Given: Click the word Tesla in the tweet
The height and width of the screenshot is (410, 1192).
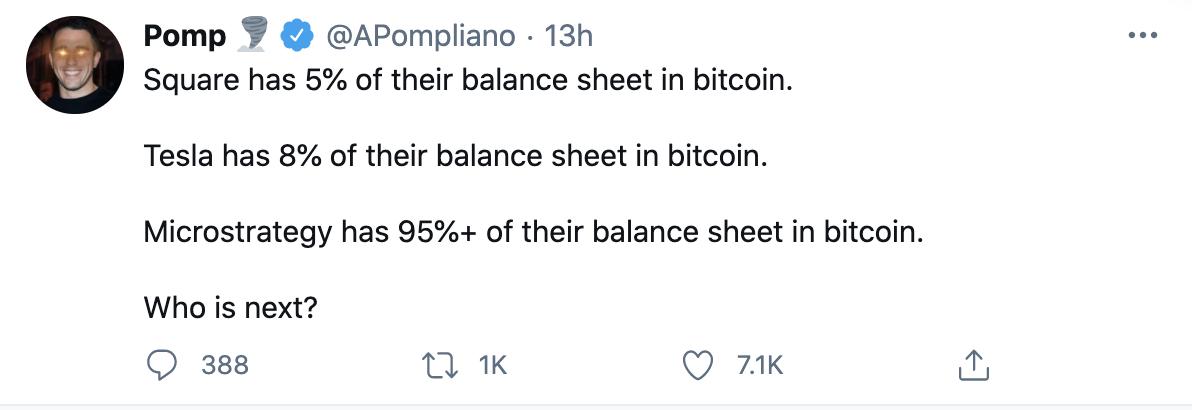Looking at the screenshot, I should tap(173, 157).
